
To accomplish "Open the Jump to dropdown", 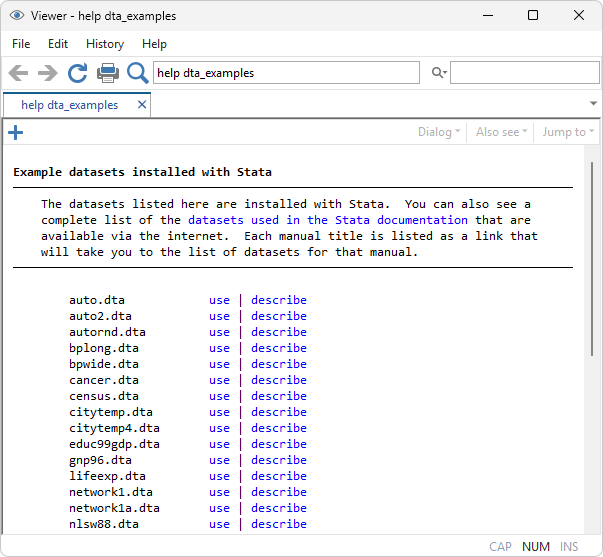I will coord(567,132).
